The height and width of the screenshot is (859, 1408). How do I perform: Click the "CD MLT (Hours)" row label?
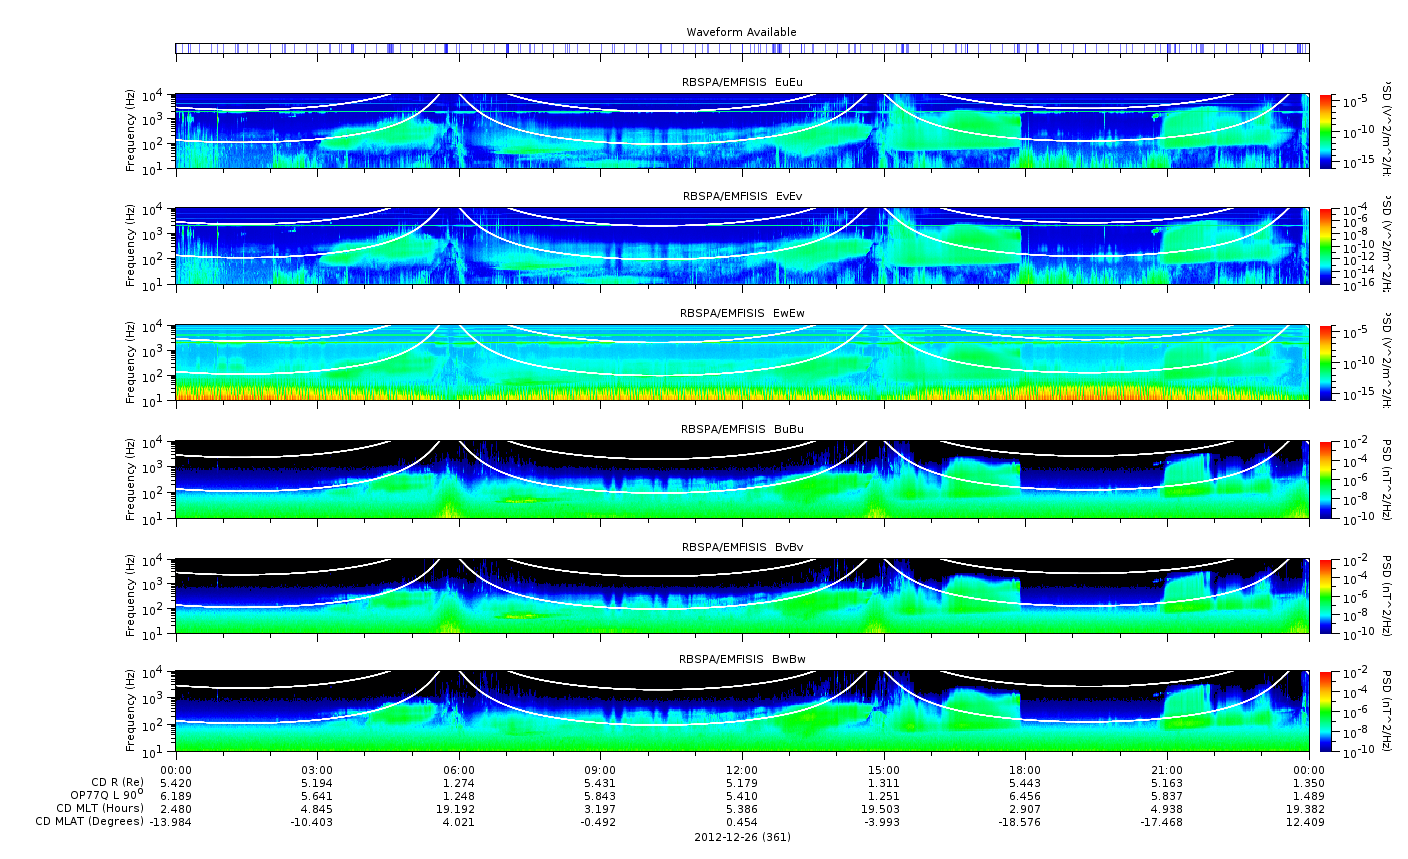pyautogui.click(x=100, y=808)
